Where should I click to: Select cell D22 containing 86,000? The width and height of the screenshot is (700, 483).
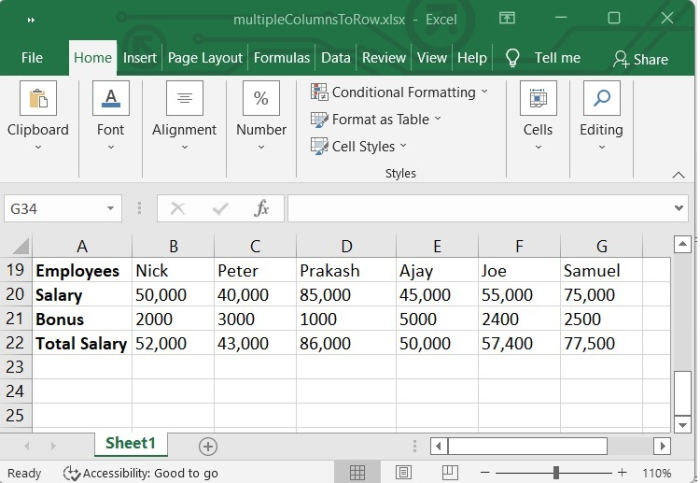345,343
